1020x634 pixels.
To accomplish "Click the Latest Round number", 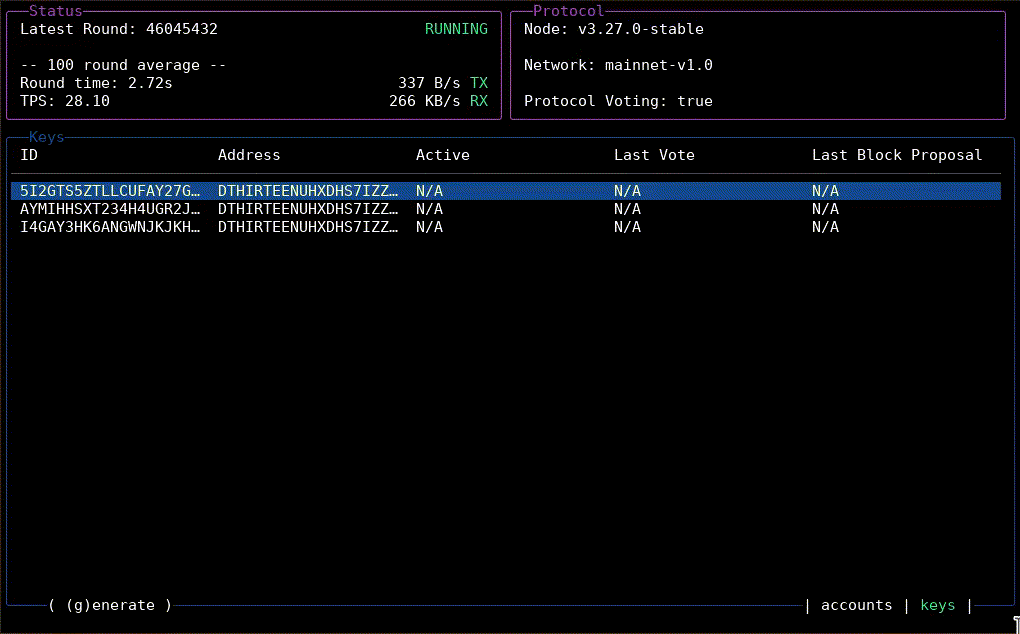I will coord(182,29).
